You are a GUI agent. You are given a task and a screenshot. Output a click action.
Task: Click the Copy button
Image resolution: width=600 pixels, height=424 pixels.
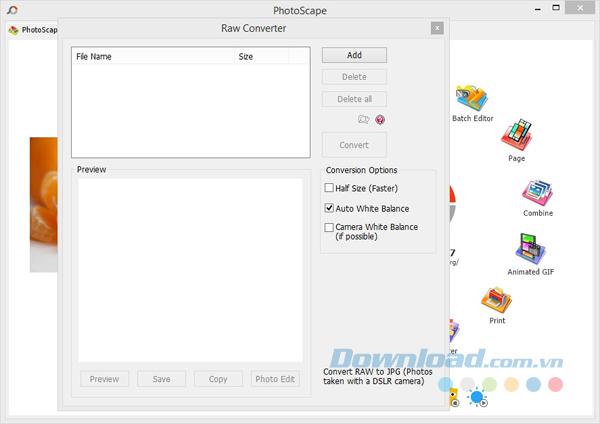pos(218,379)
